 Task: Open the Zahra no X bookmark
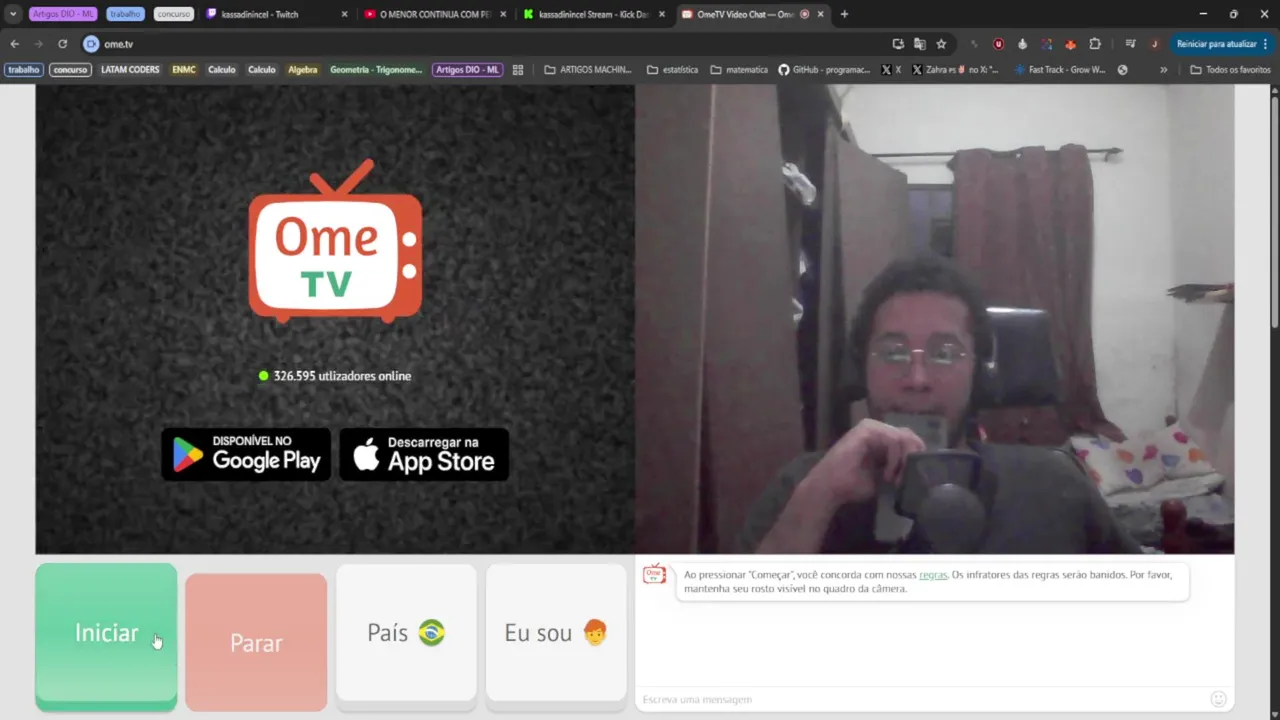pos(956,70)
